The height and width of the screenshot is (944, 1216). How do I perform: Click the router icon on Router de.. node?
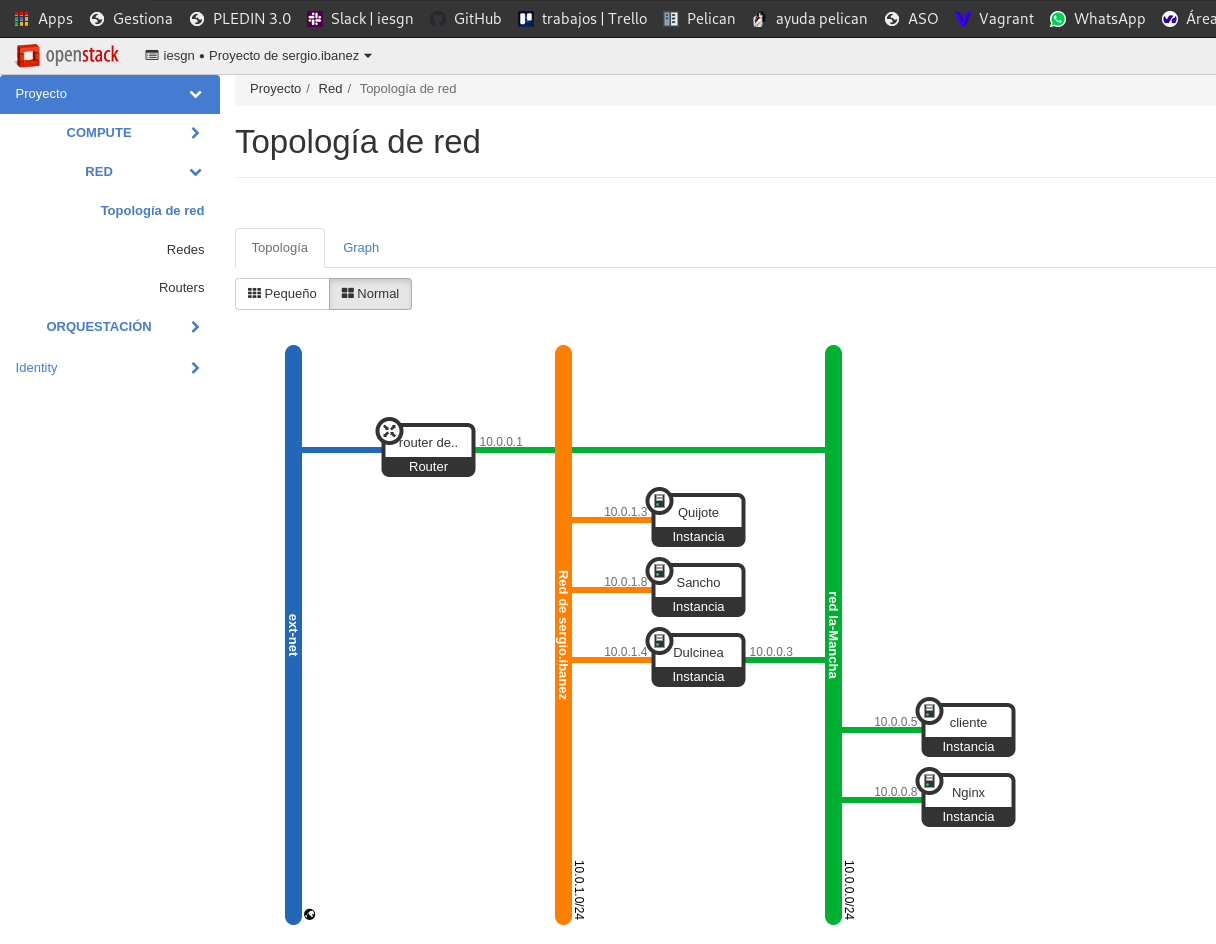click(x=389, y=430)
